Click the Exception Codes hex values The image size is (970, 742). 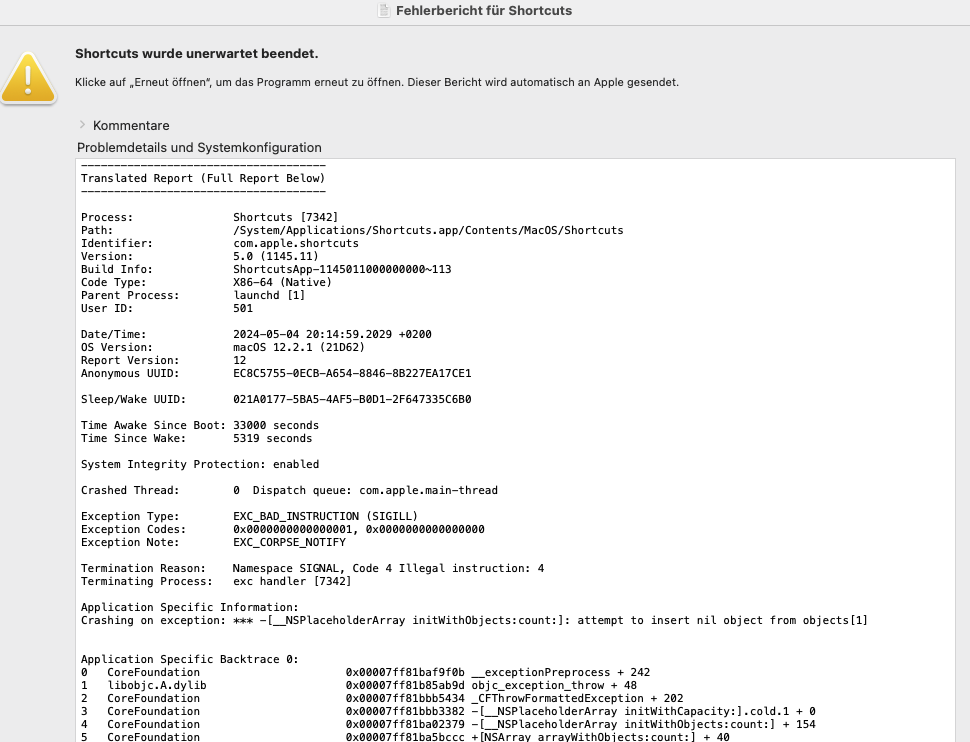(359, 529)
